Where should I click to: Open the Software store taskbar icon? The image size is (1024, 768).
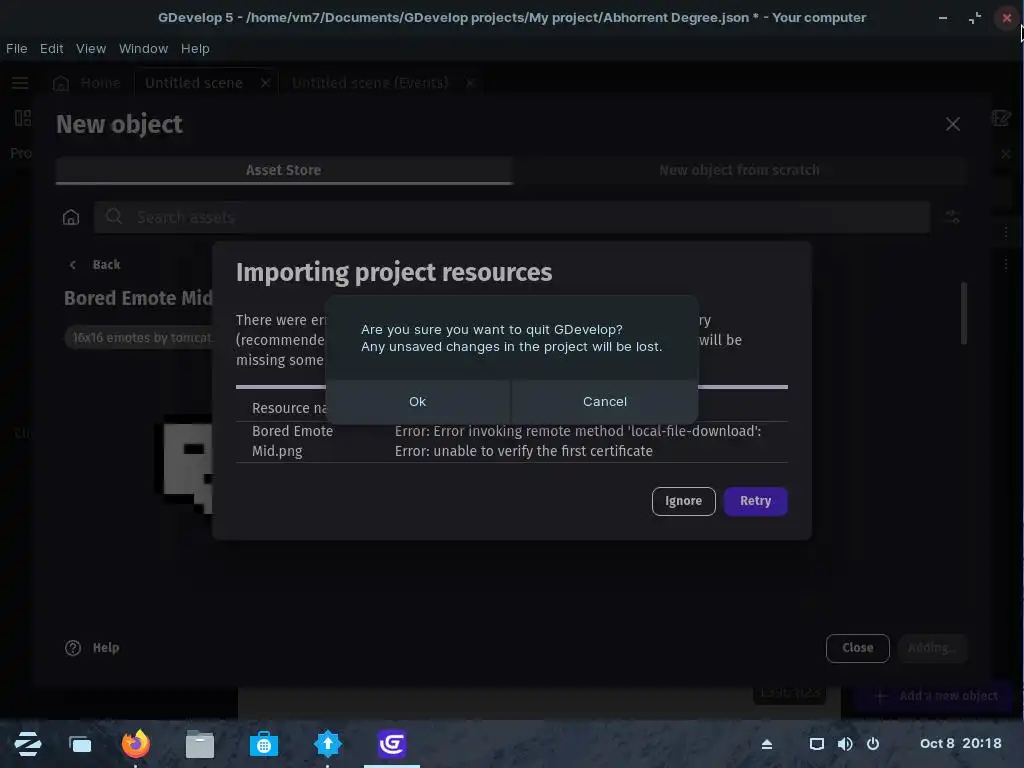click(264, 744)
